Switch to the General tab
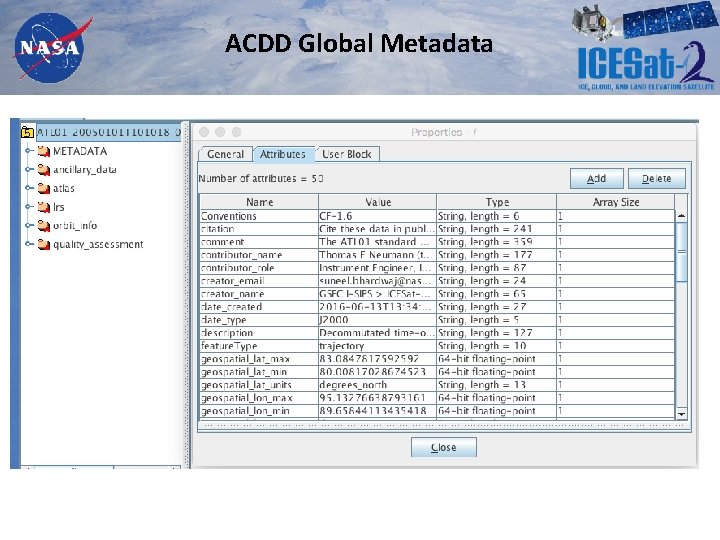This screenshot has height=540, width=720. click(225, 154)
